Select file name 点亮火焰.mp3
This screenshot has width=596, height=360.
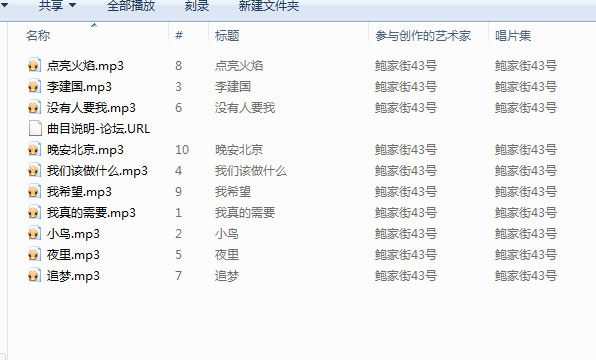click(x=85, y=66)
